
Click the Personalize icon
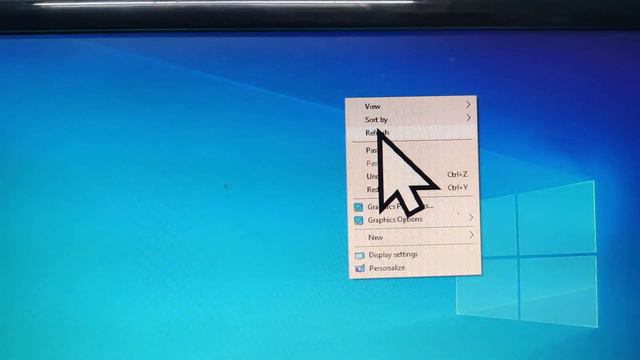pos(360,268)
